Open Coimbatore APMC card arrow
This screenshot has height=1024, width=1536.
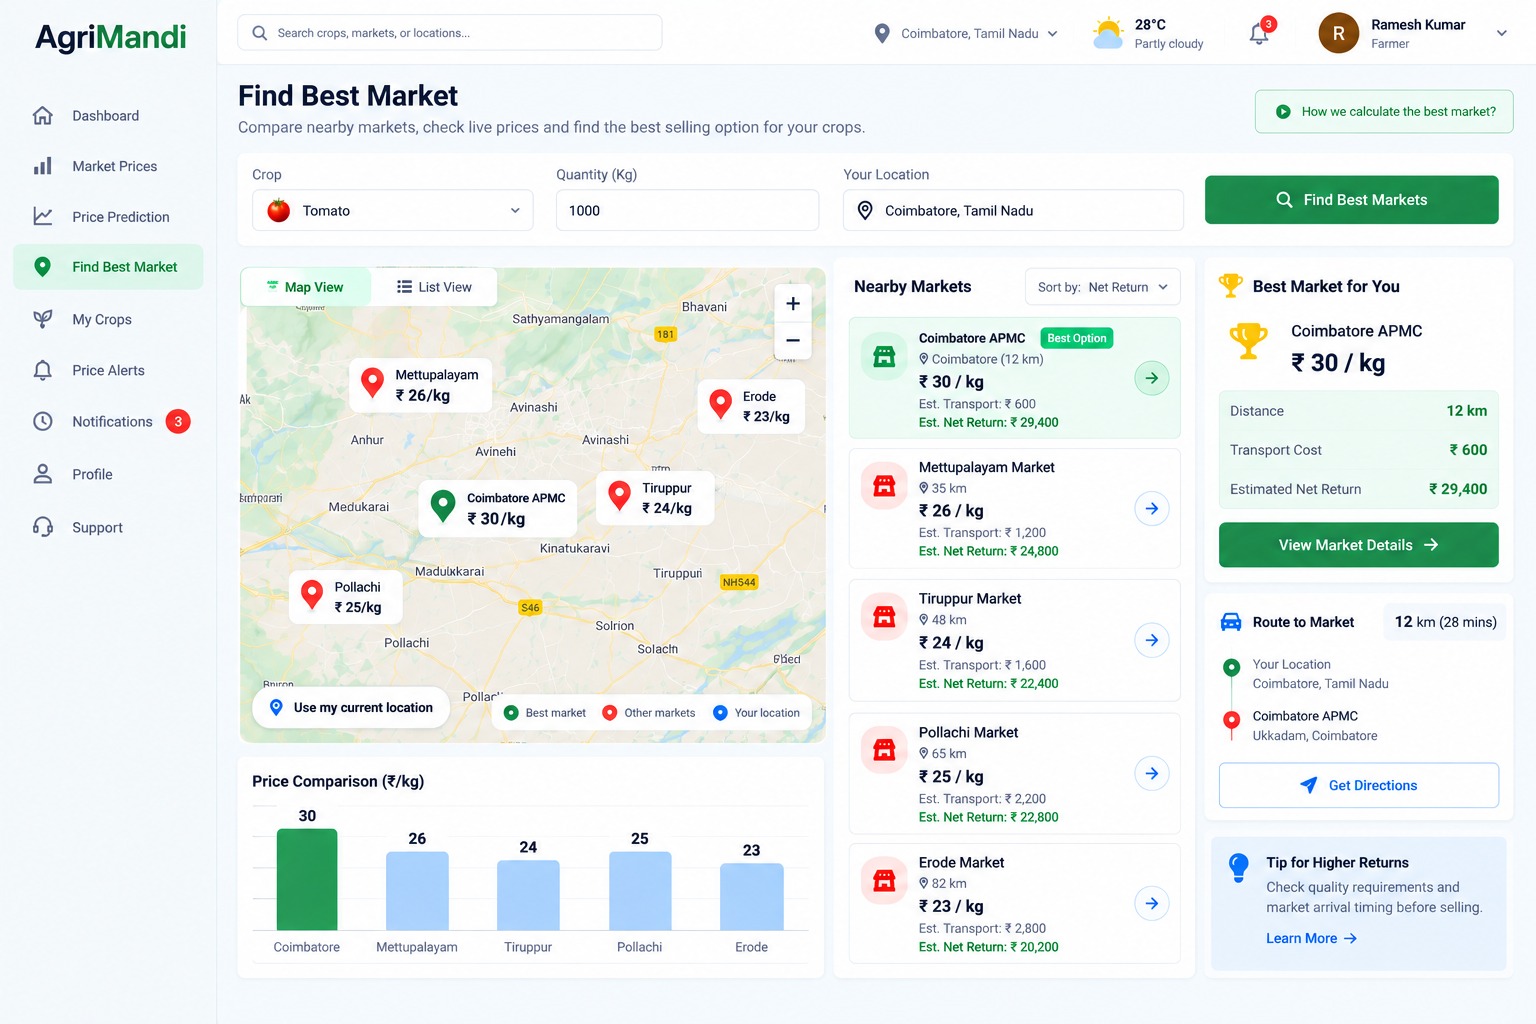tap(1152, 378)
